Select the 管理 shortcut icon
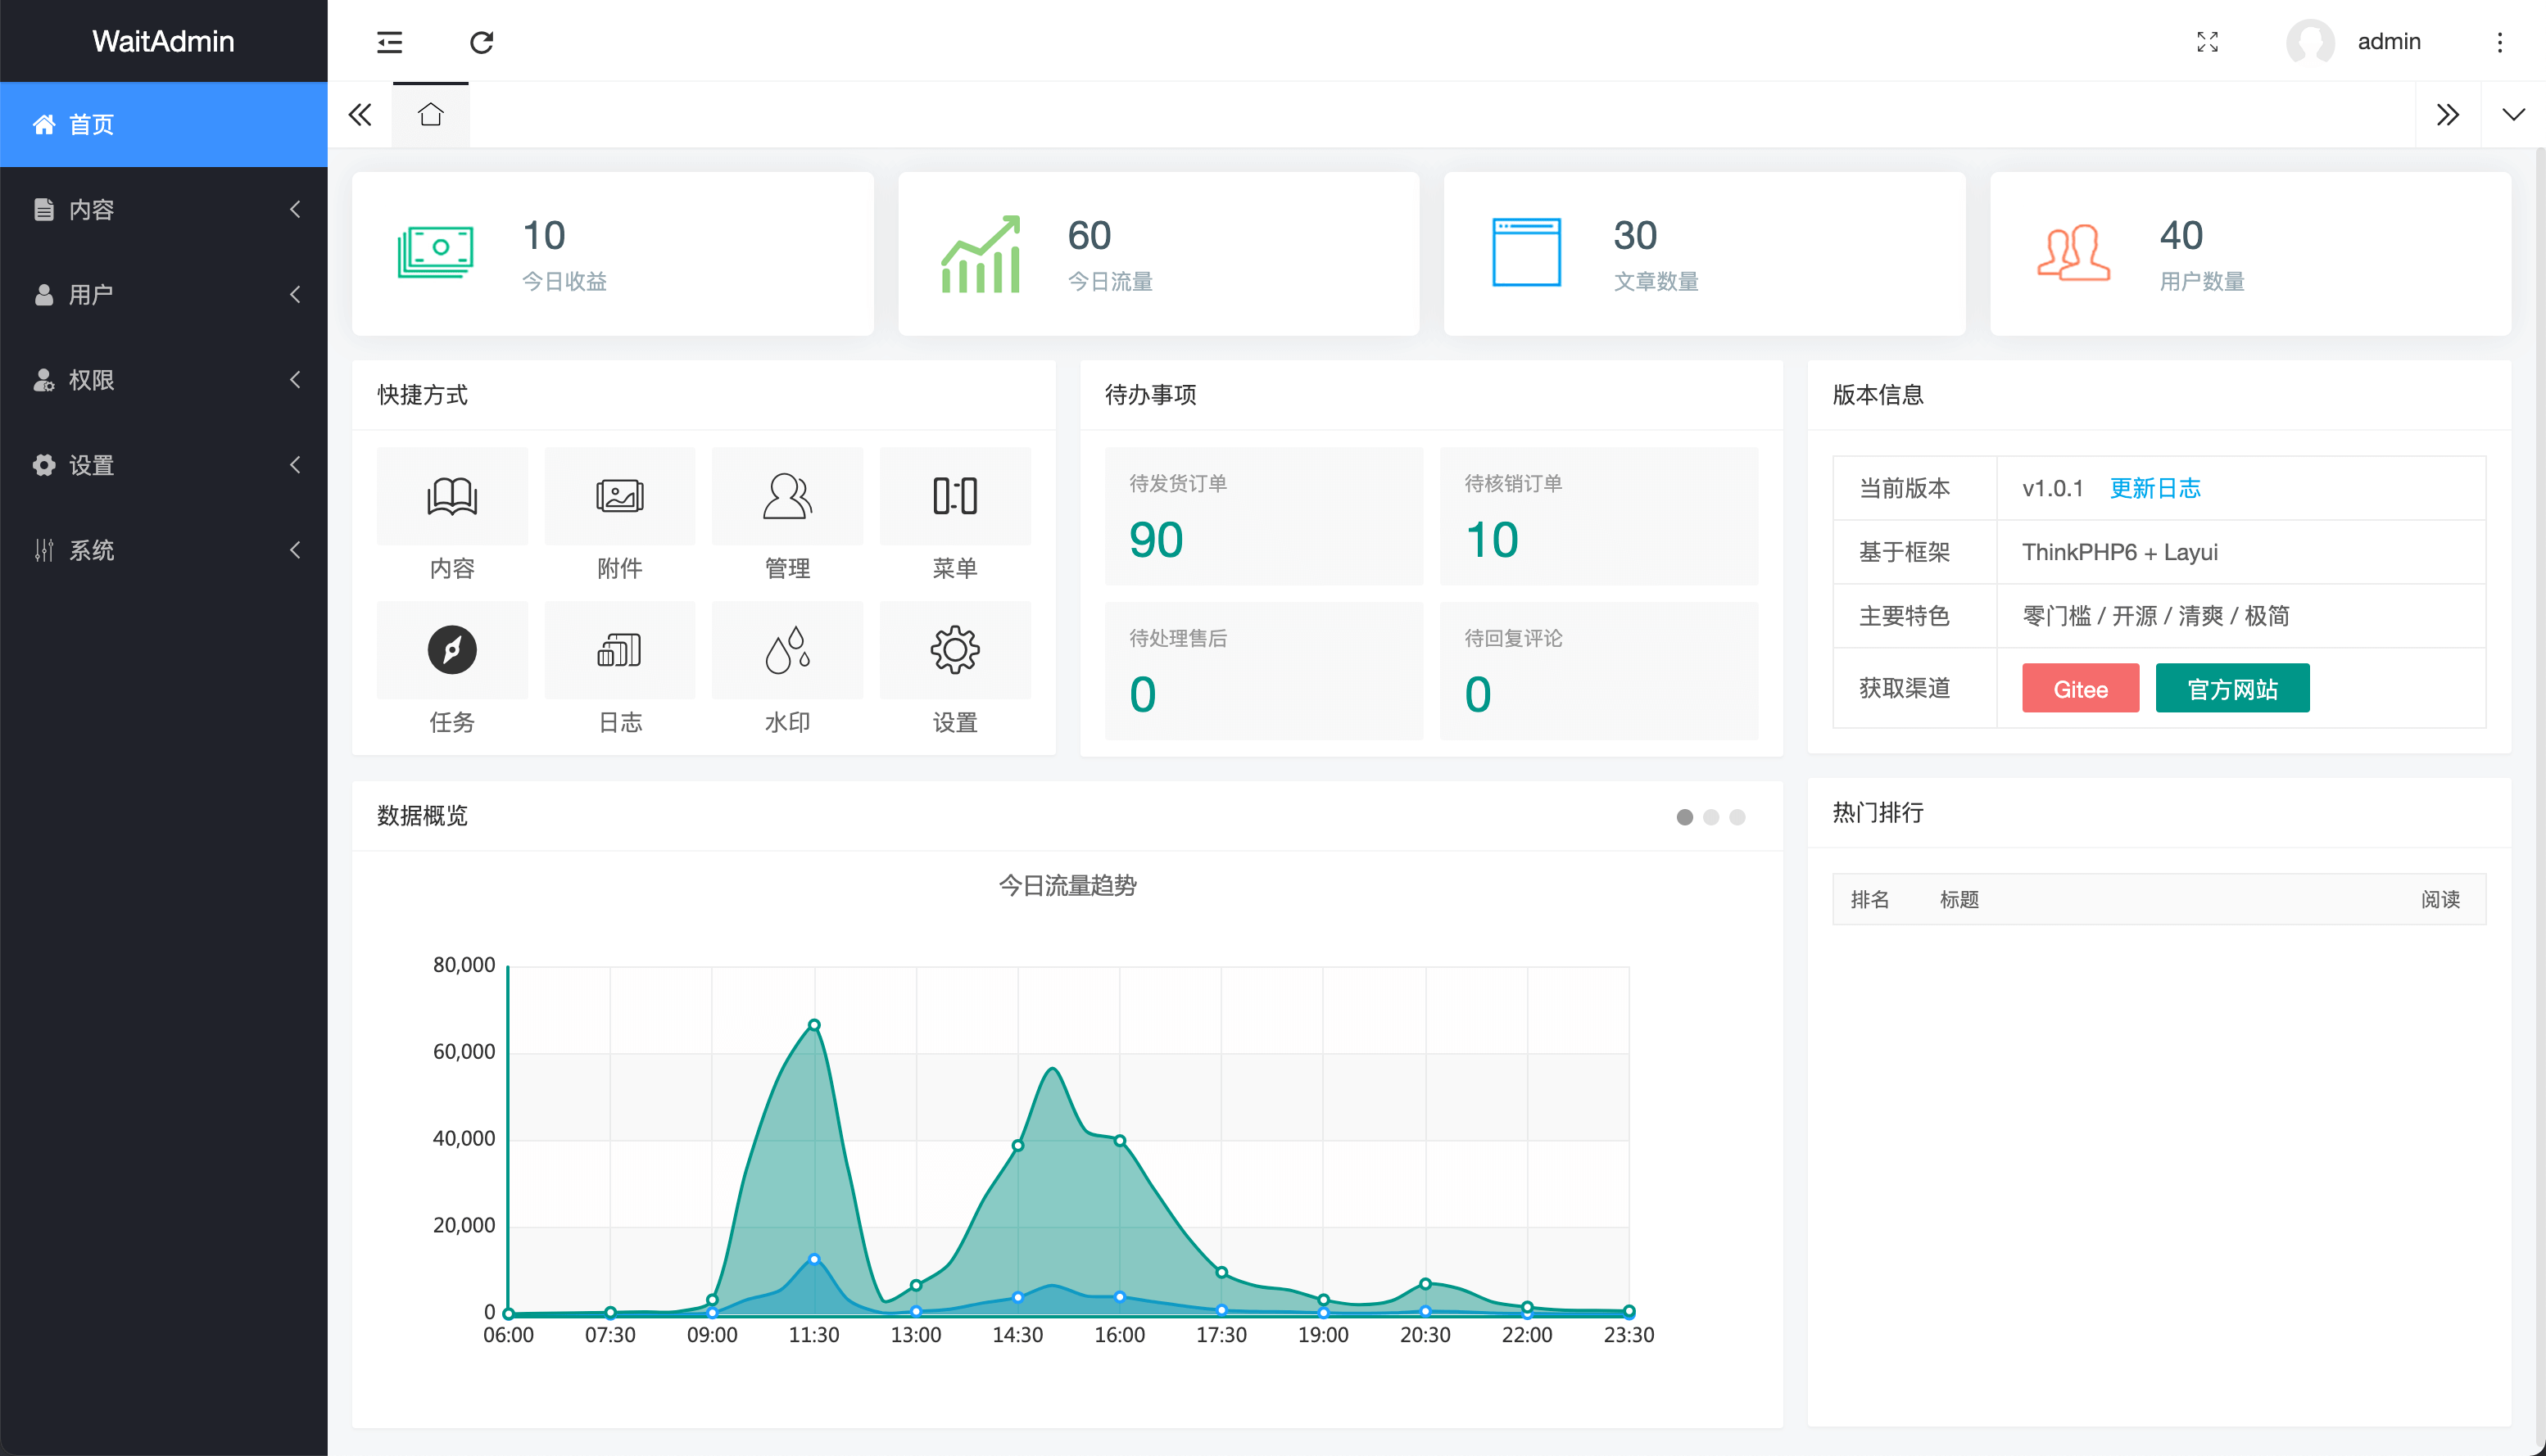The image size is (2546, 1456). [786, 496]
